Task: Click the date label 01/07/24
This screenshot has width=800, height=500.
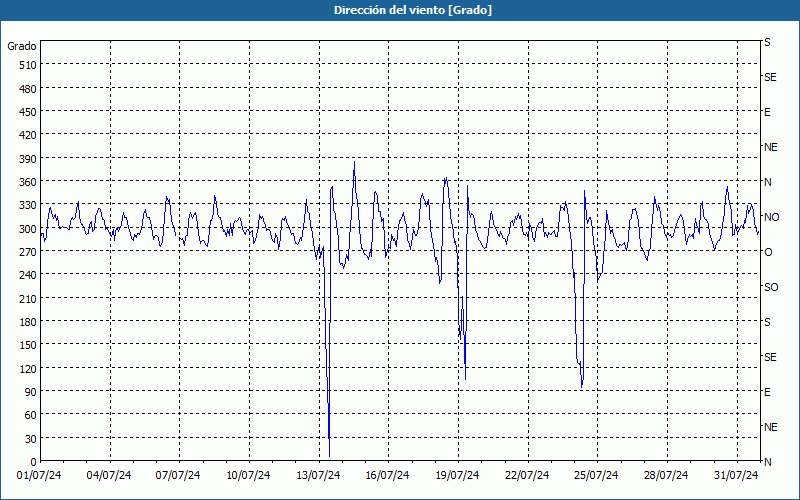Action: 39,476
